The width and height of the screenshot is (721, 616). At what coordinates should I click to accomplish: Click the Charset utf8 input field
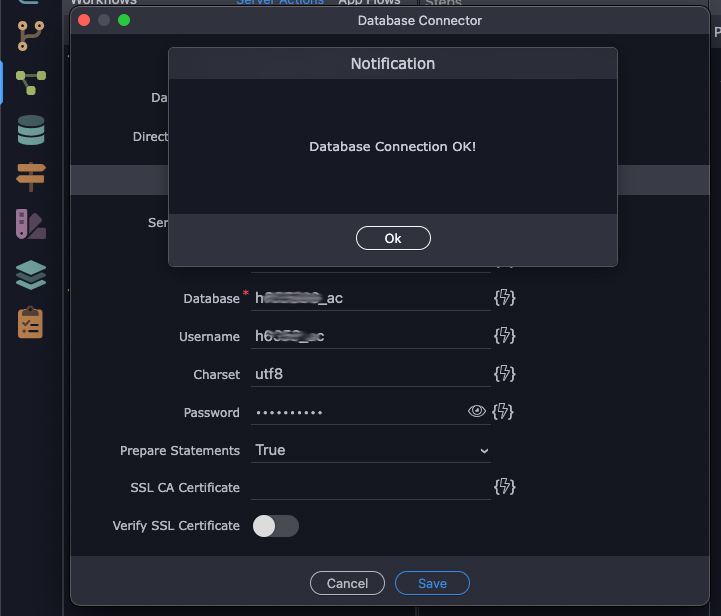coord(371,374)
